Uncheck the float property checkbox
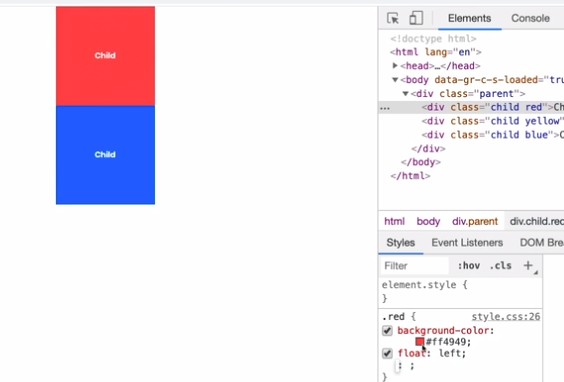 (x=387, y=353)
